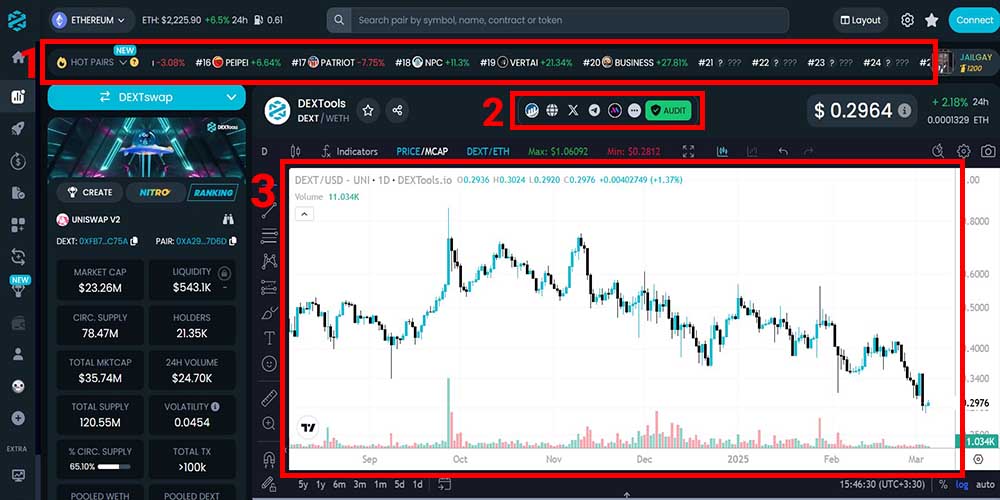This screenshot has height=500, width=1000.
Task: Open the Pair Explorer chart icon in the sidebar
Action: click(18, 97)
